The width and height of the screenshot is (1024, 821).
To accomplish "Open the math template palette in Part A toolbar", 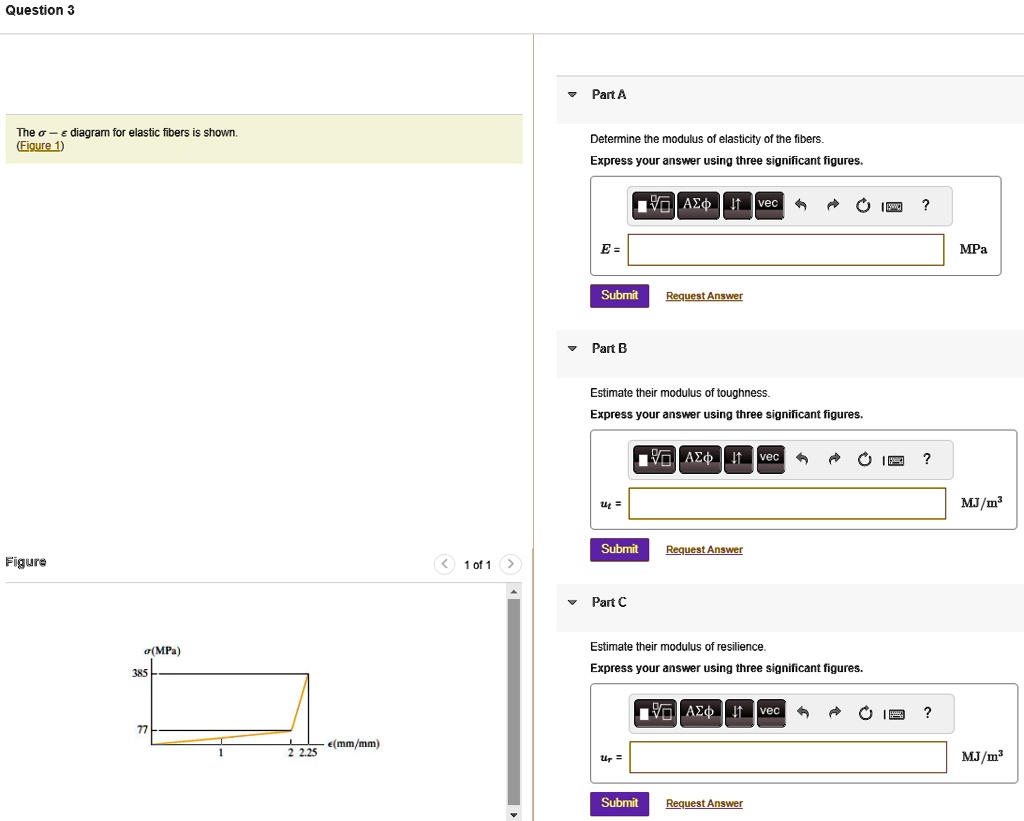I will click(652, 205).
